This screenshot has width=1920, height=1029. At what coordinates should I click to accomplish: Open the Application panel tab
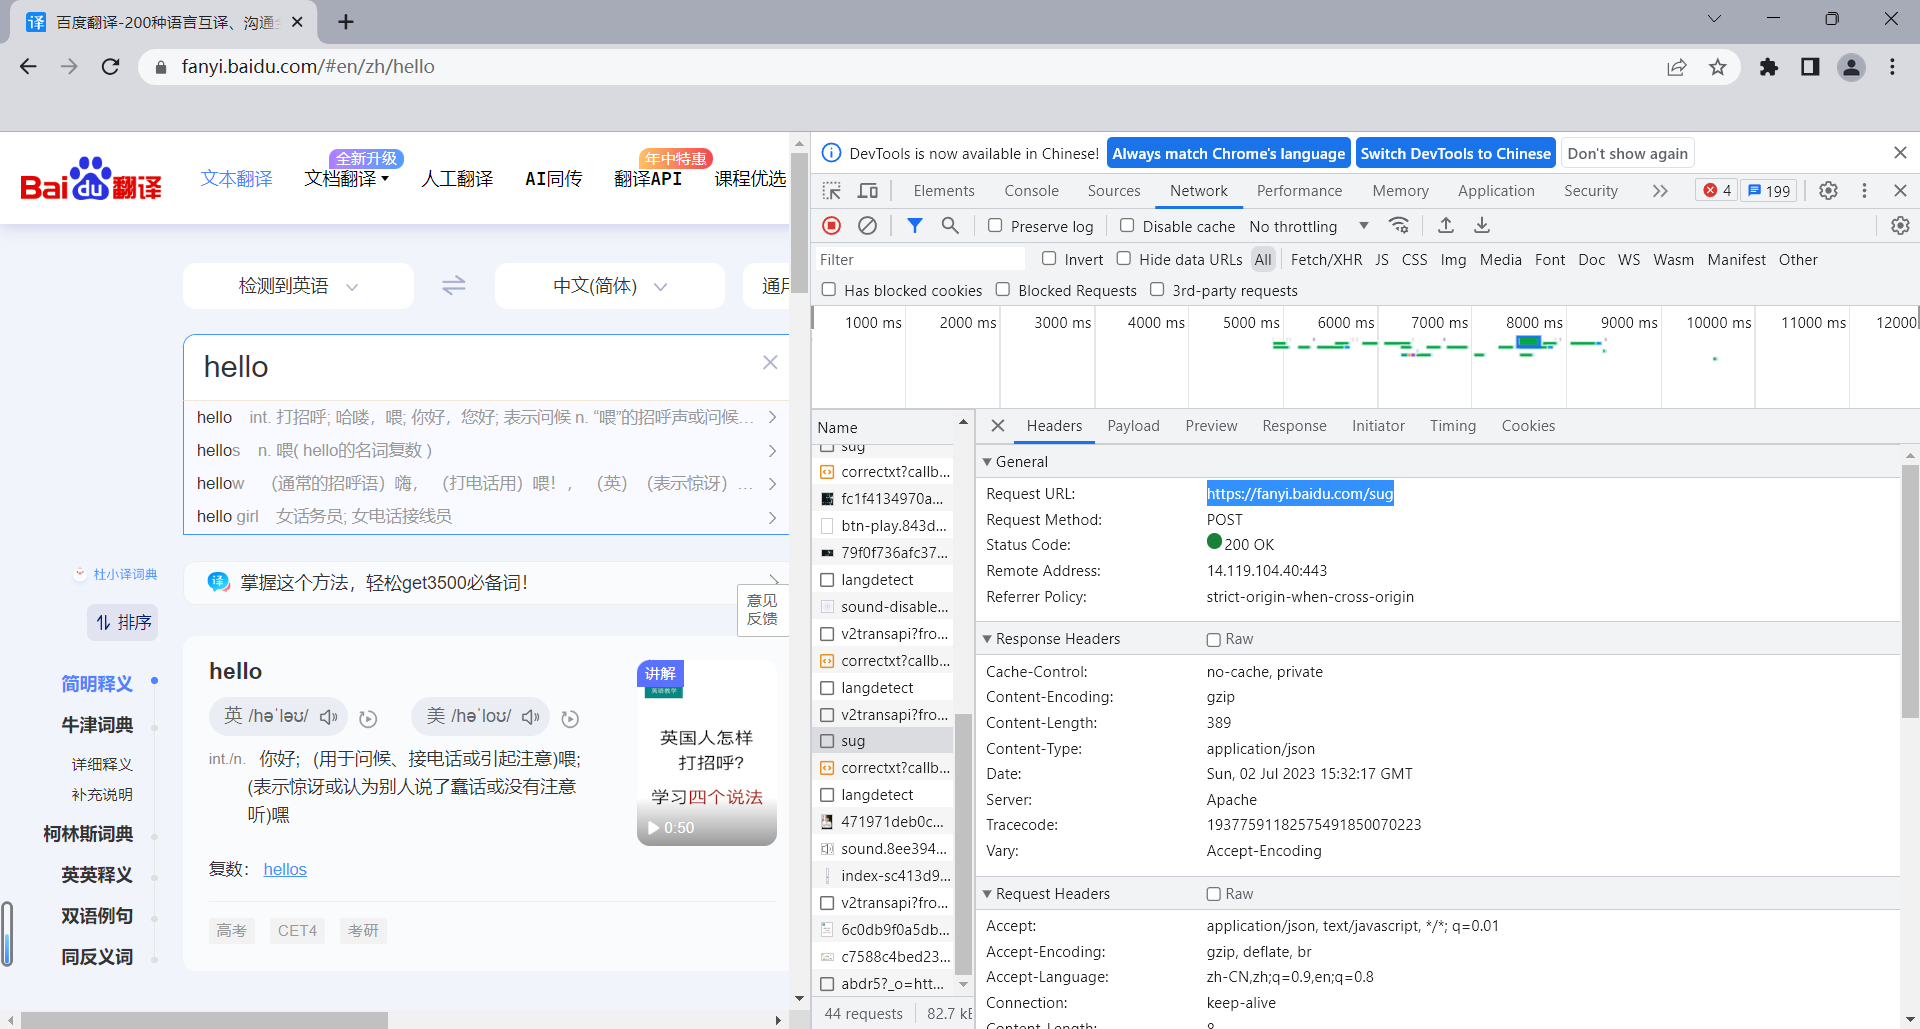click(x=1496, y=191)
